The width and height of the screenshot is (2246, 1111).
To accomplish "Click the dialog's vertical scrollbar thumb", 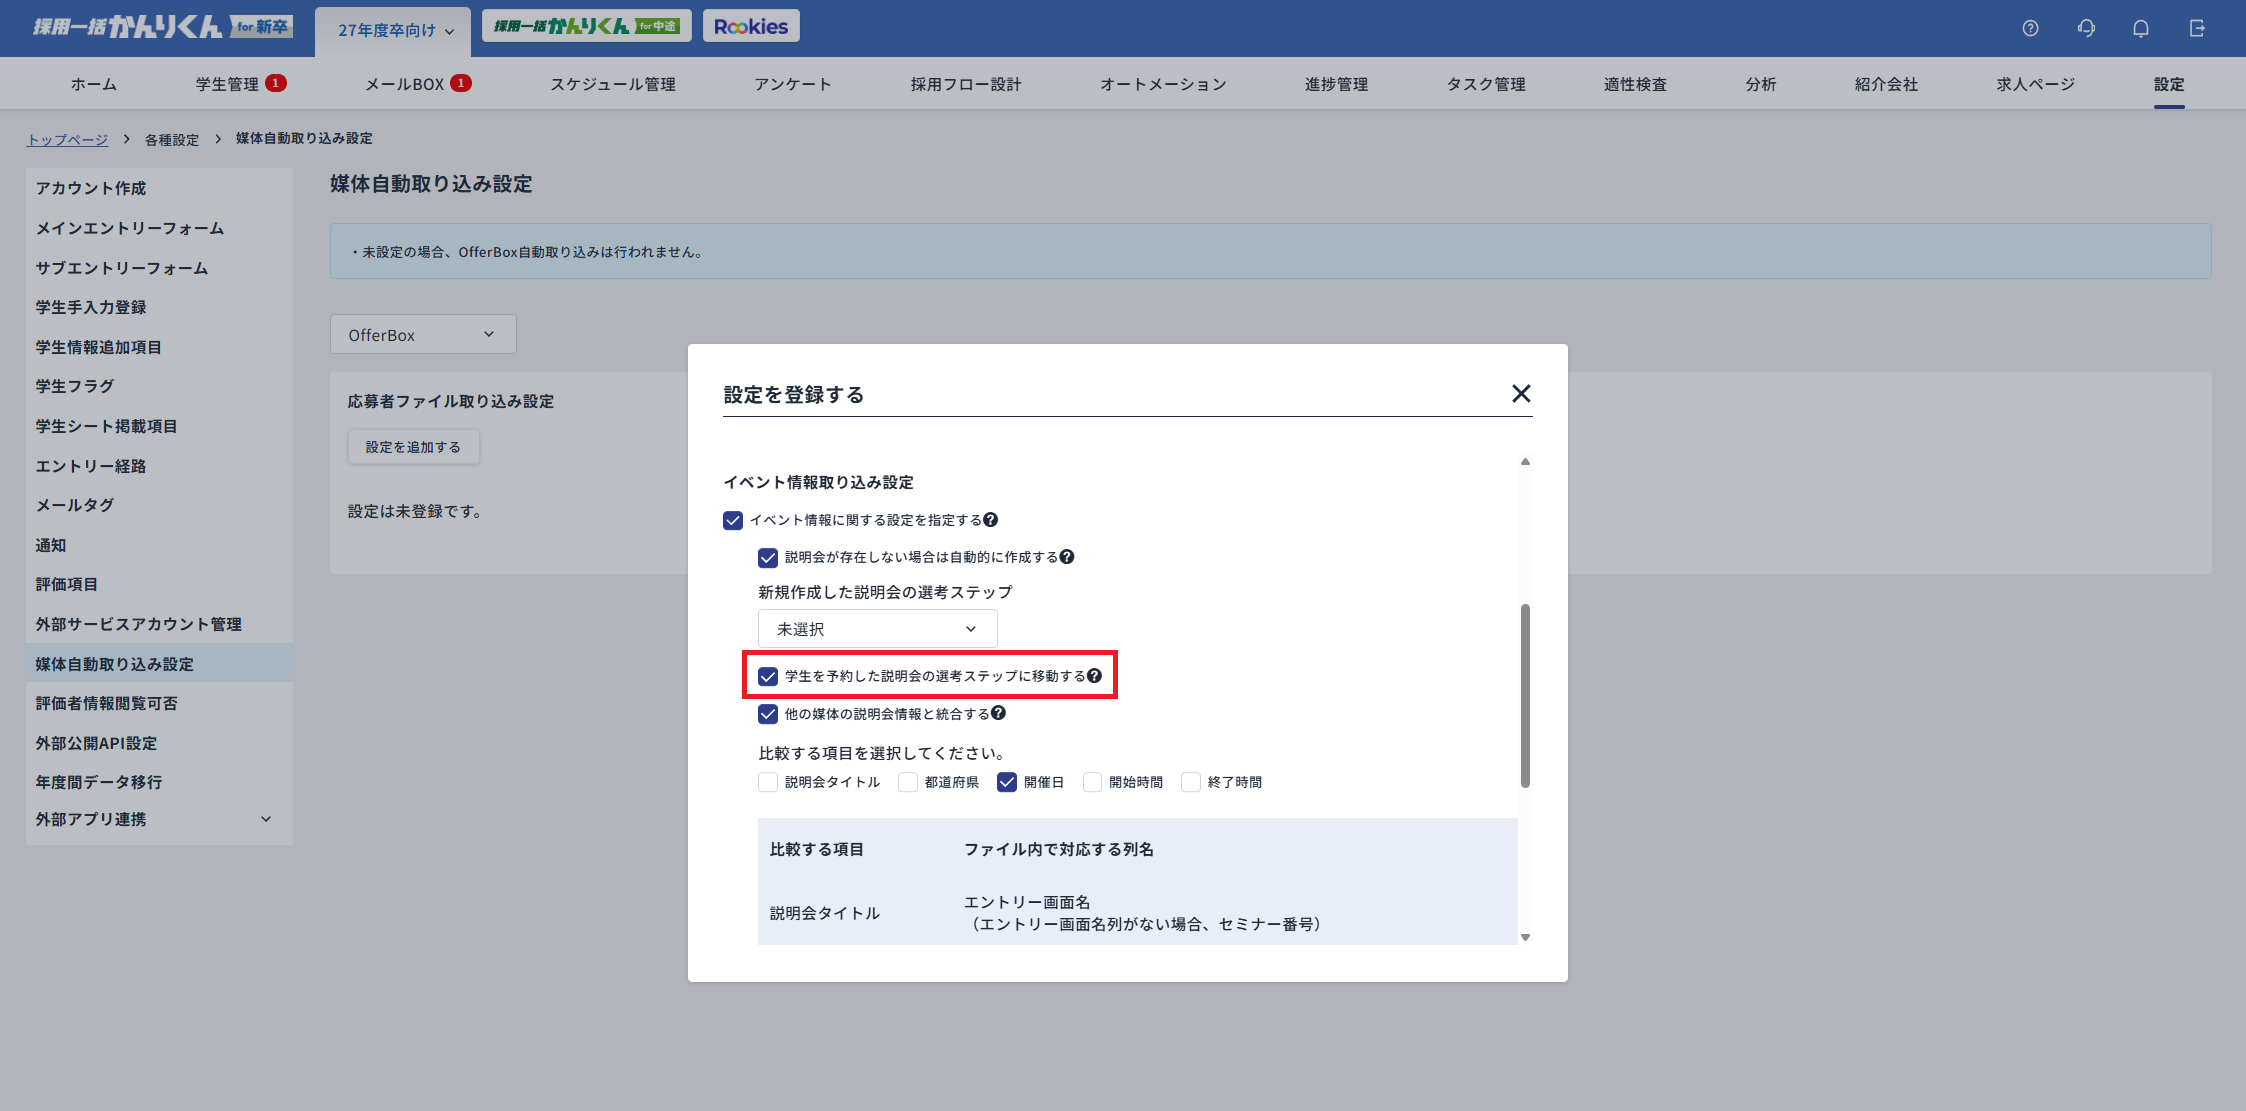I will [x=1525, y=695].
